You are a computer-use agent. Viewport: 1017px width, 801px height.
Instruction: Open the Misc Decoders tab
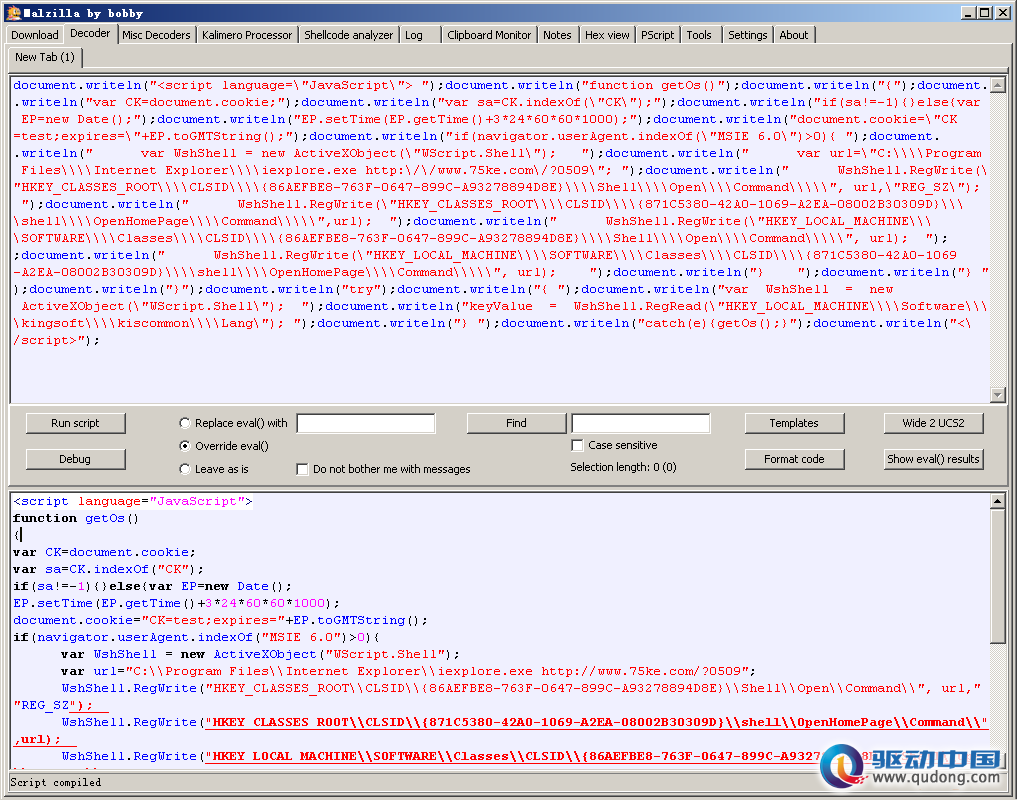pos(156,35)
